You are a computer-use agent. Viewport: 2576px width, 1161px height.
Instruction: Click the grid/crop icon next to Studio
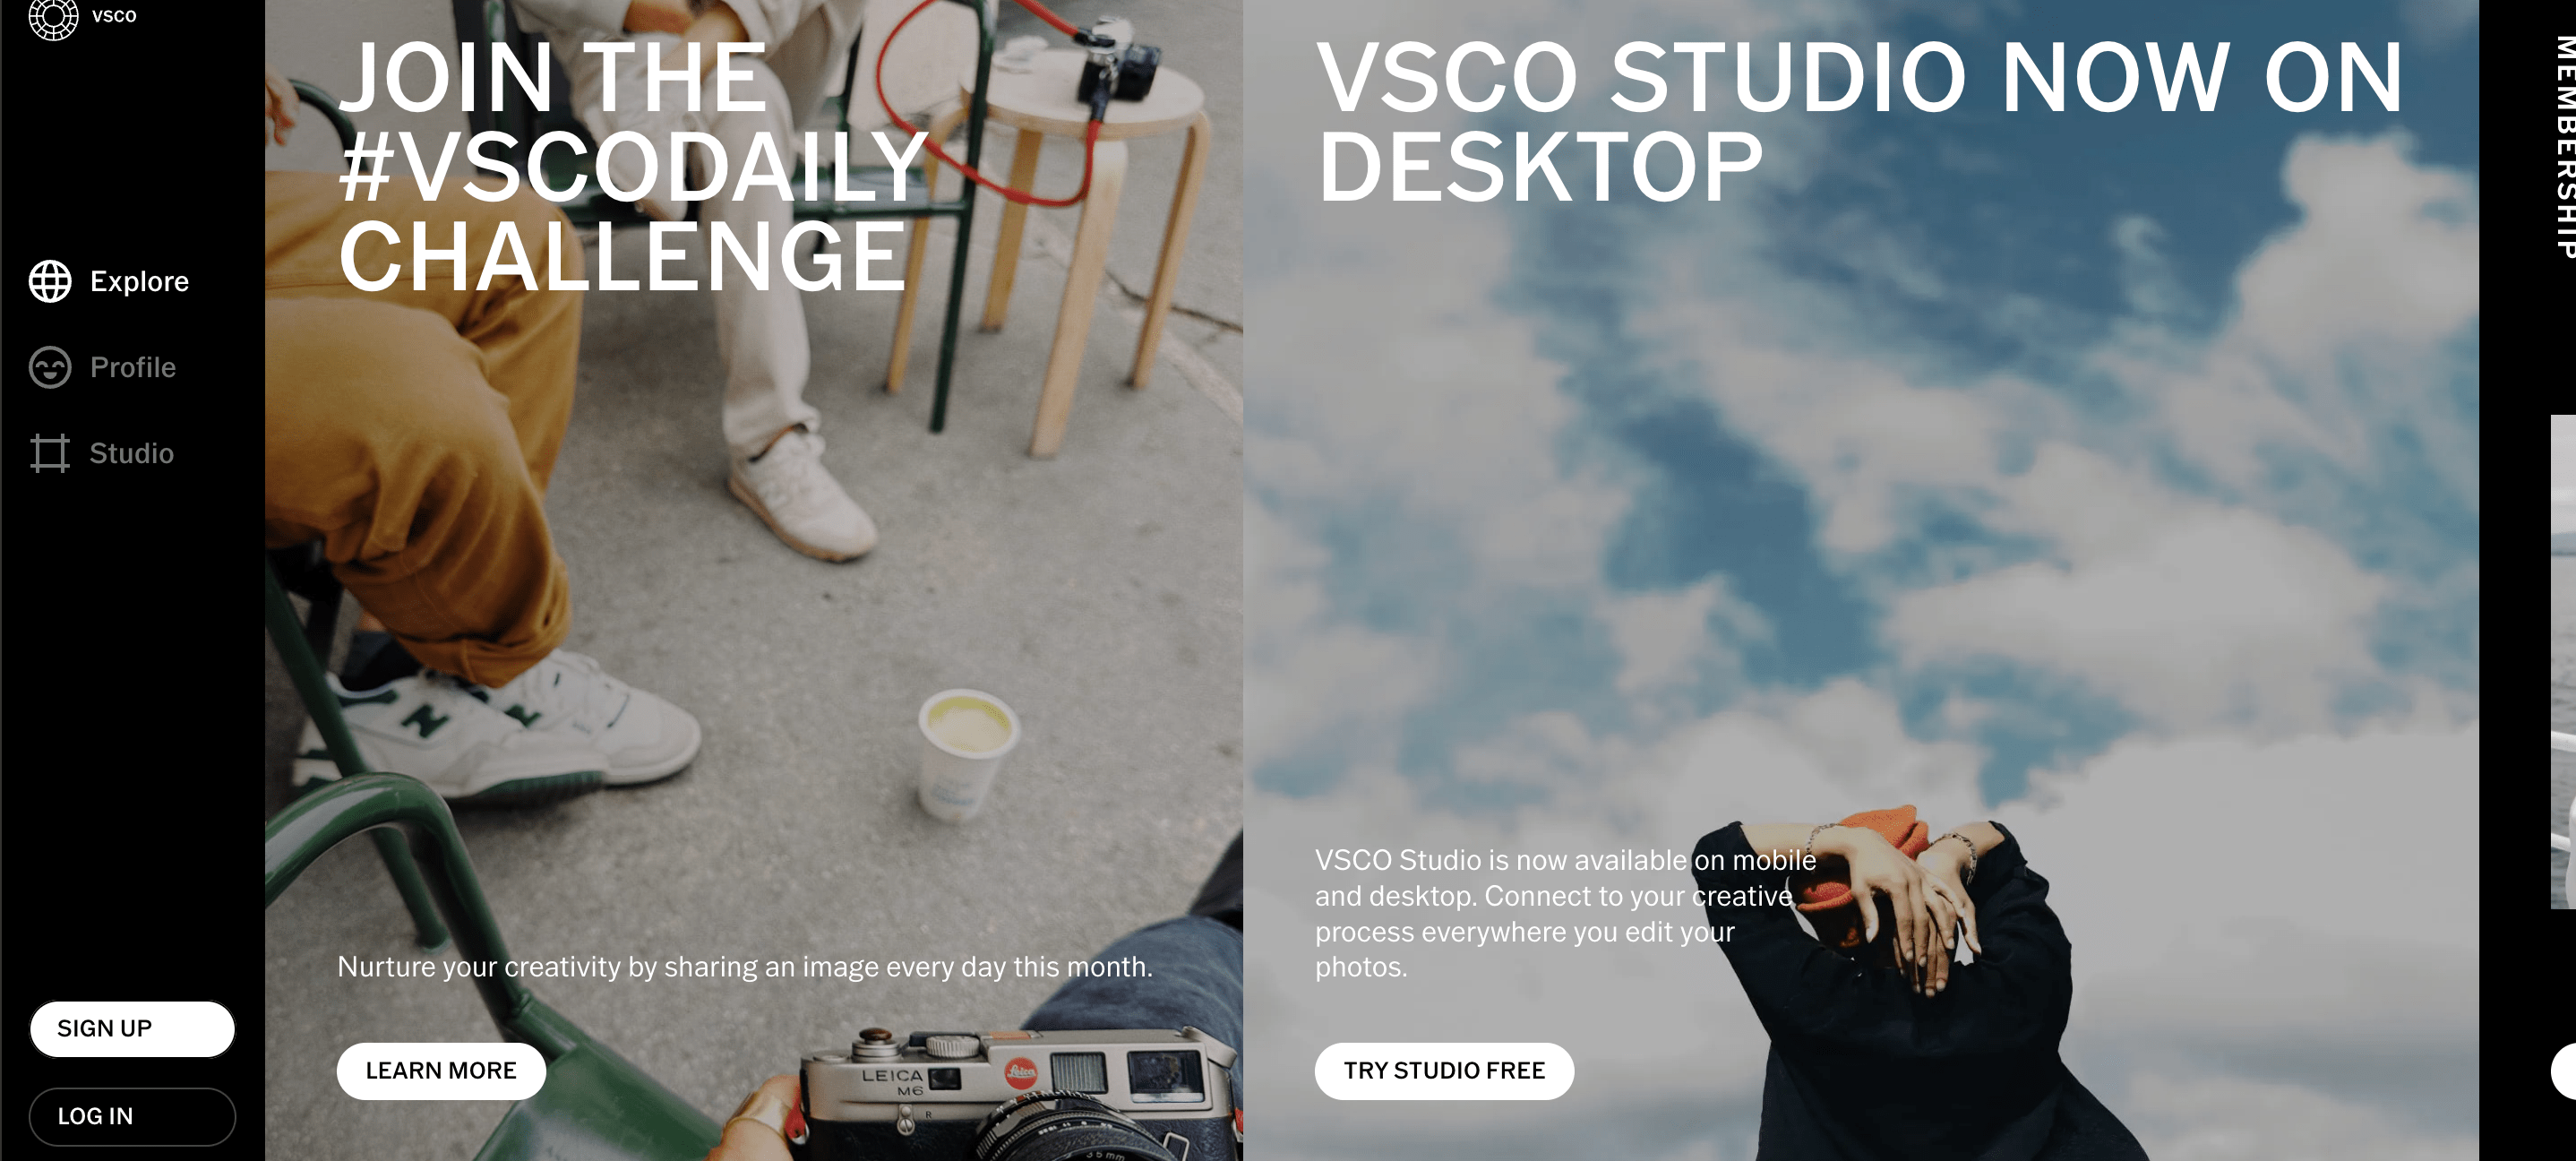[47, 453]
